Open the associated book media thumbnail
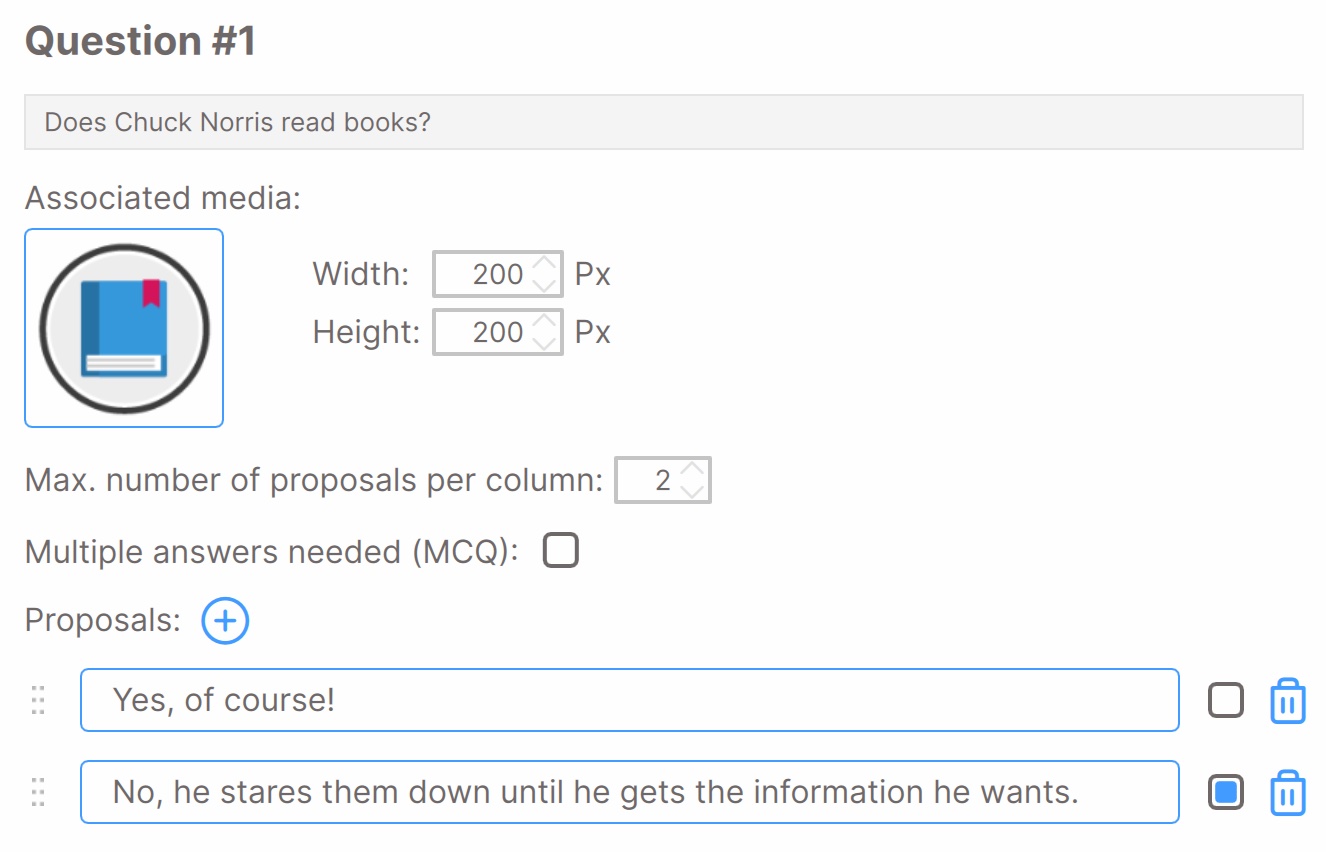The width and height of the screenshot is (1326, 852). coord(124,328)
